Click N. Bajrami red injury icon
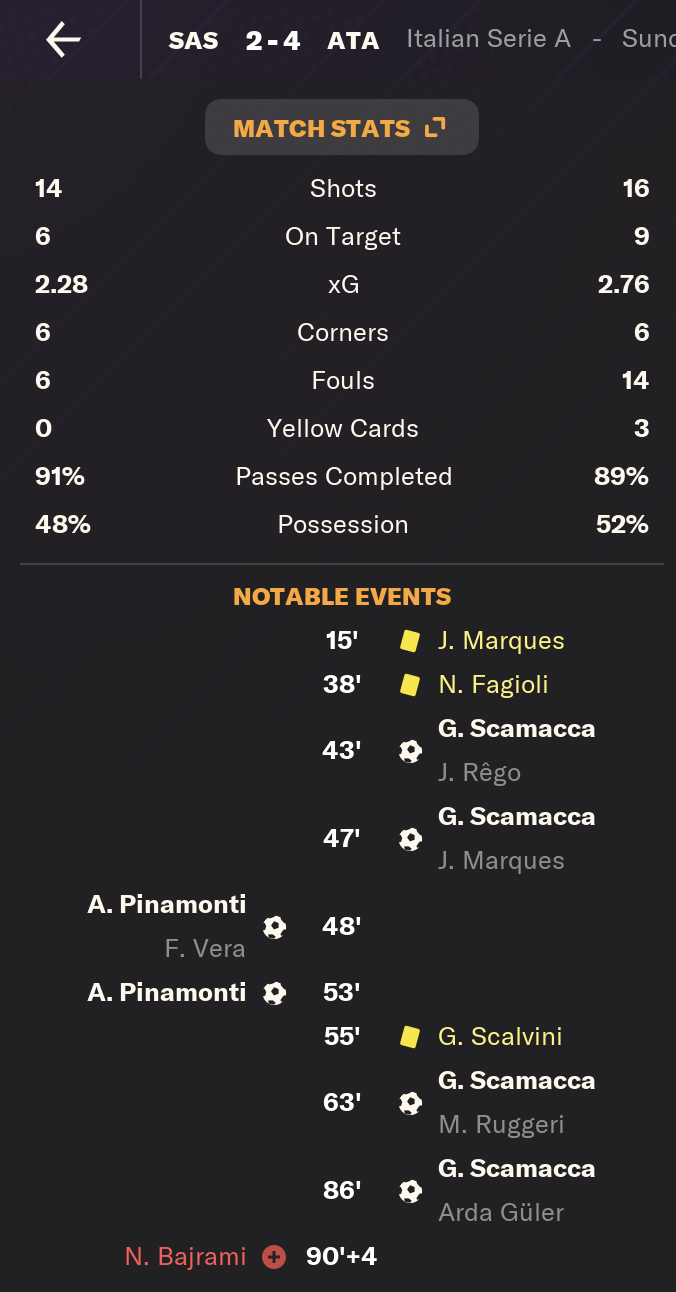This screenshot has height=1292, width=676. [274, 1257]
